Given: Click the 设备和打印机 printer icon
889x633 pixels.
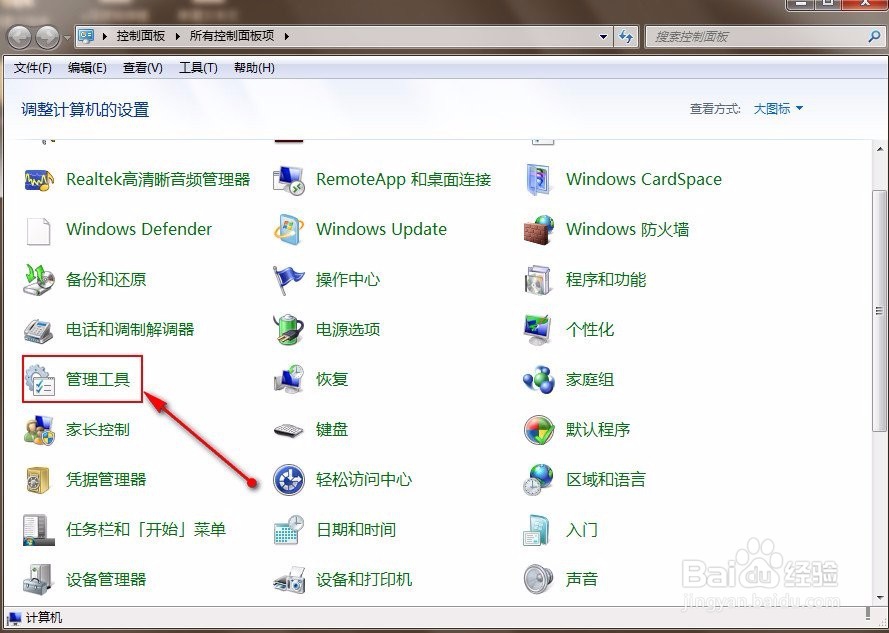Looking at the screenshot, I should [289, 580].
